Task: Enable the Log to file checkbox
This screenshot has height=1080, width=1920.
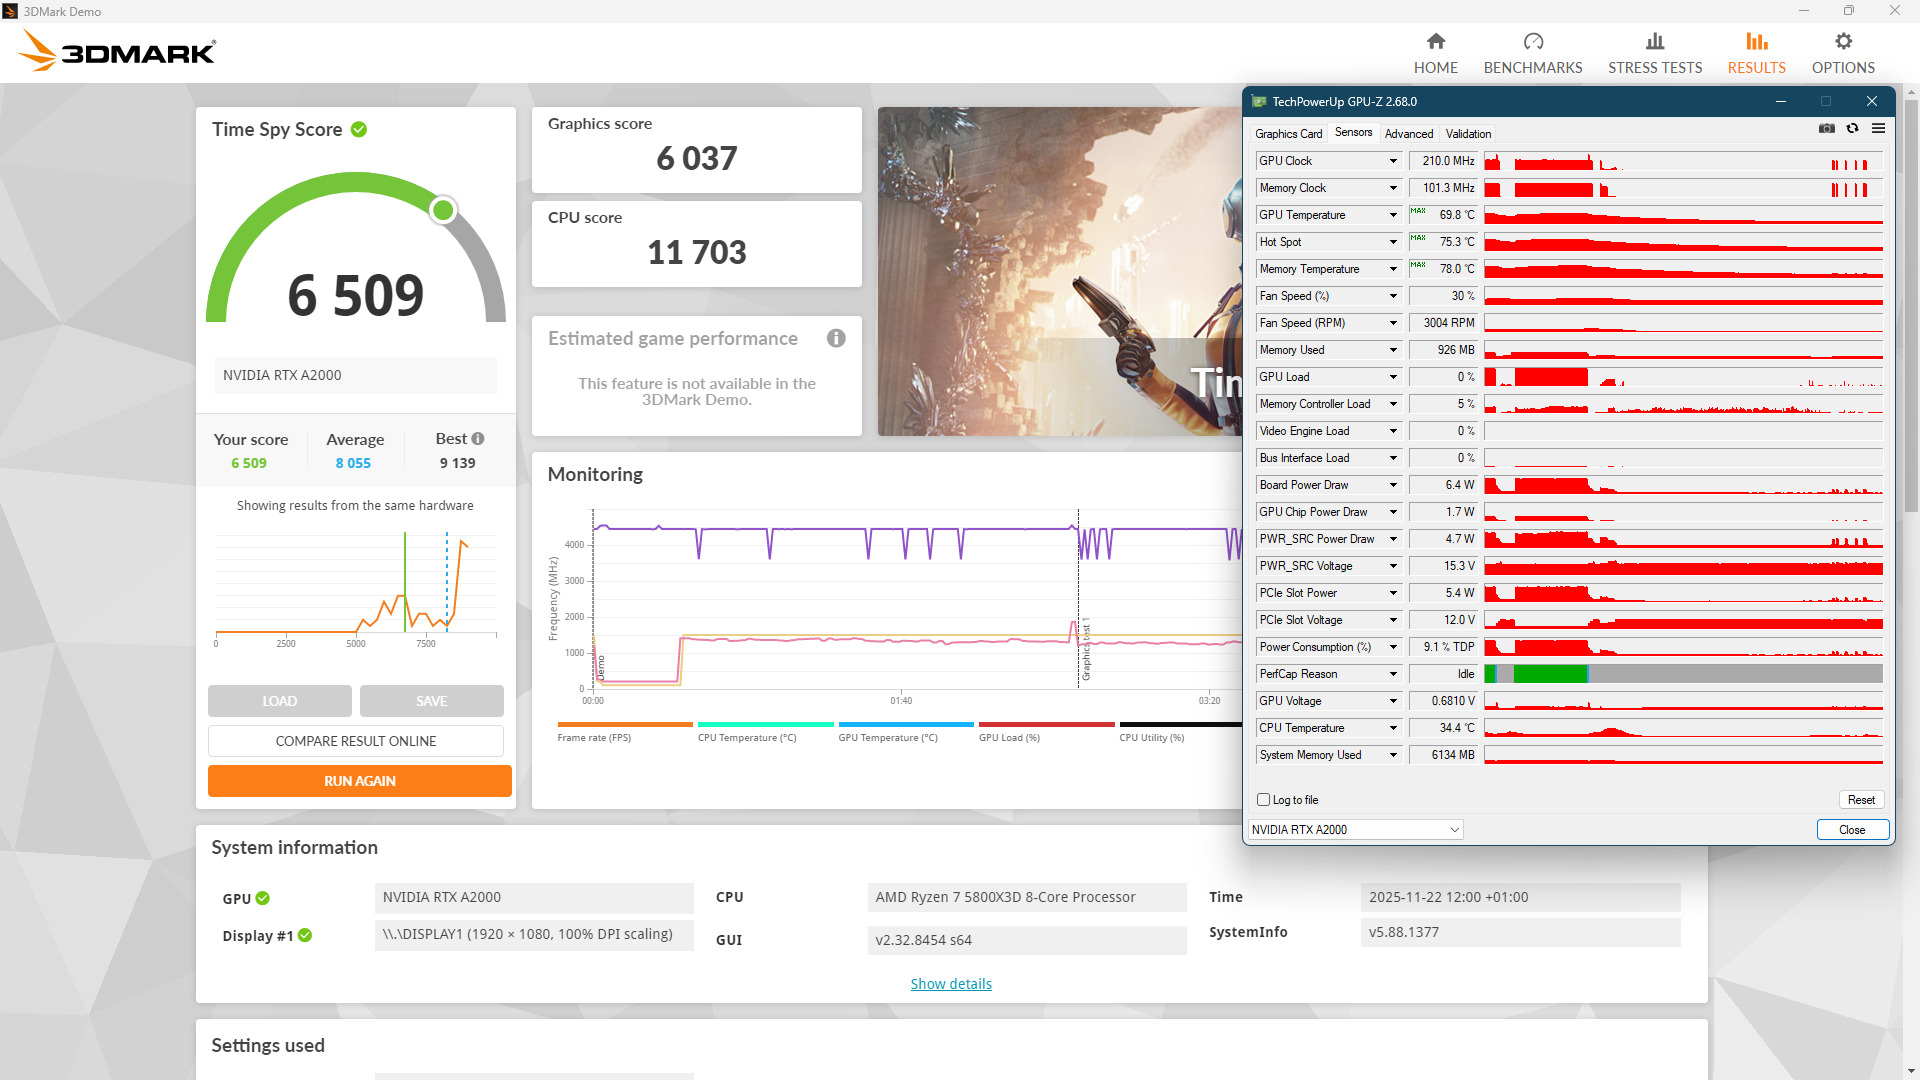Action: coord(1263,800)
